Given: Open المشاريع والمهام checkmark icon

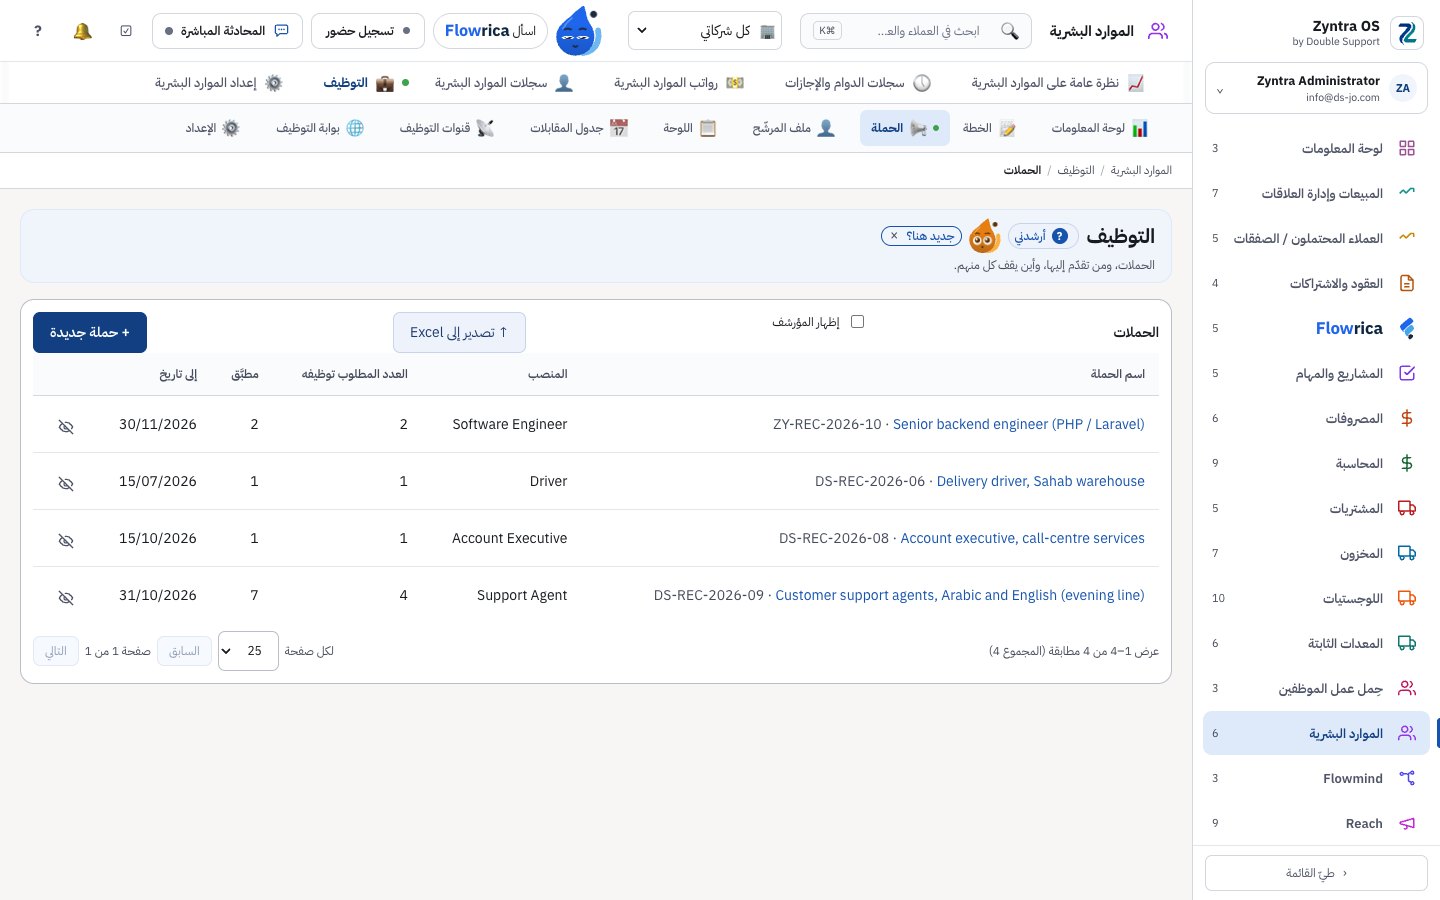Looking at the screenshot, I should click(1407, 373).
